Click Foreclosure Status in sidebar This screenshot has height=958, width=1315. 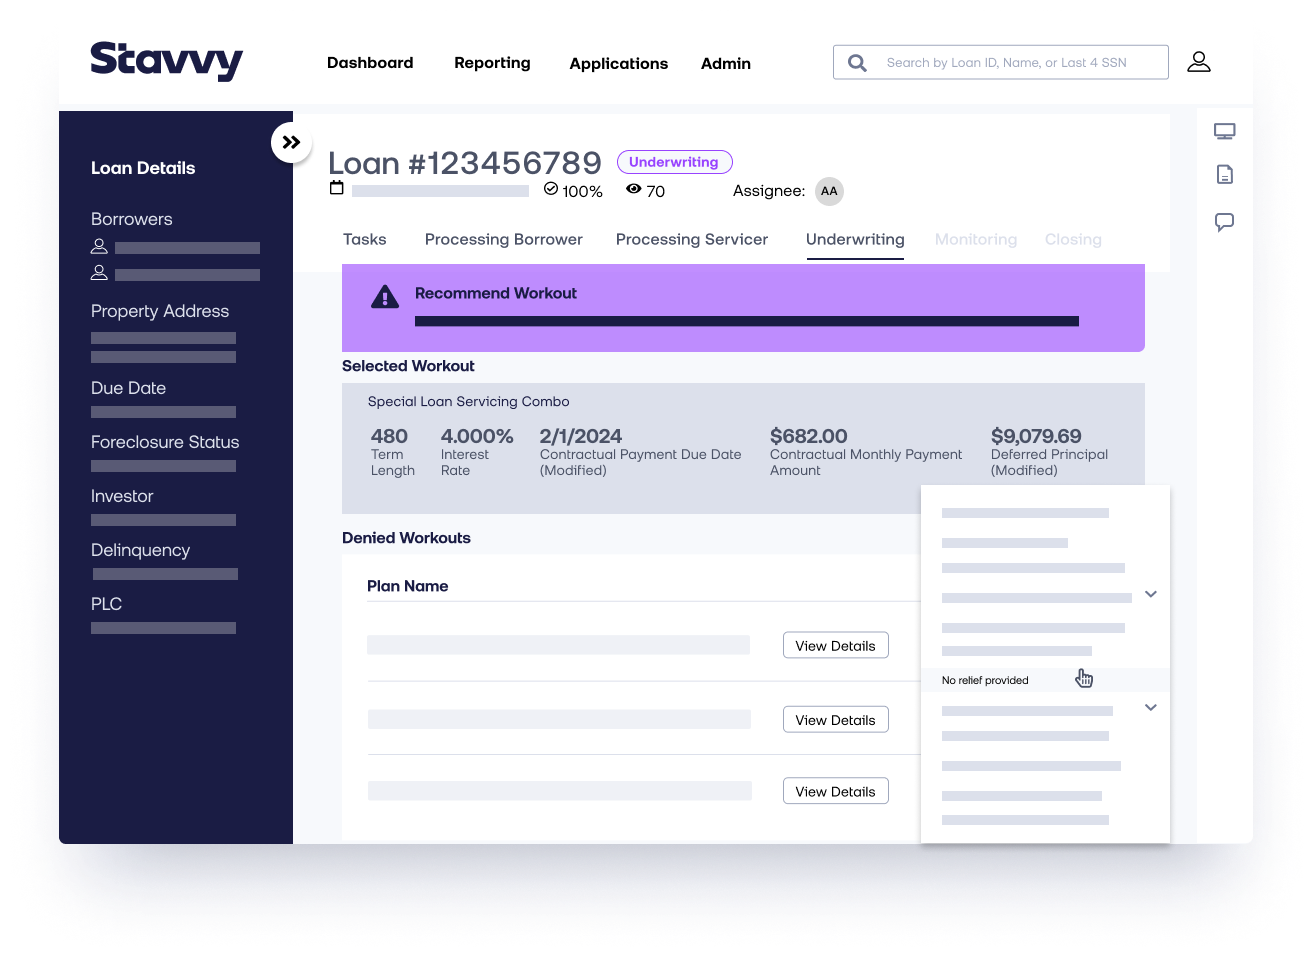(165, 442)
